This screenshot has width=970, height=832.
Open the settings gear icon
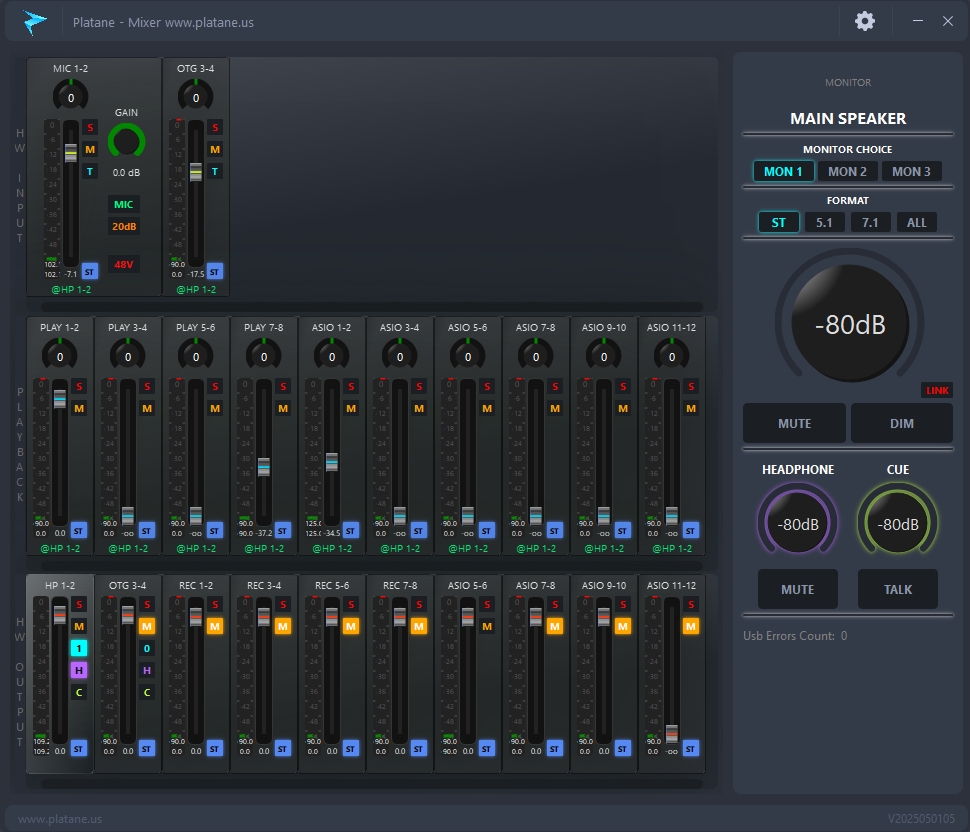tap(864, 22)
